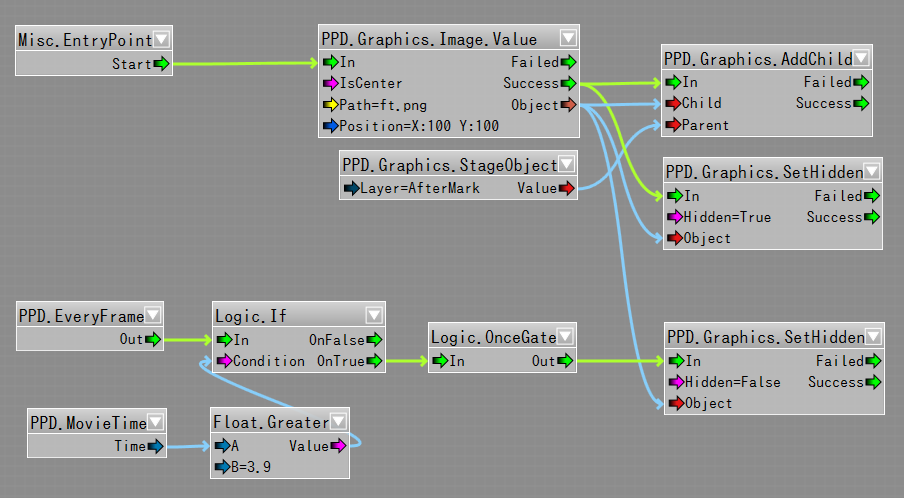Image resolution: width=904 pixels, height=498 pixels.
Task: Click the Hidden=True boolean input port
Action: coord(673,217)
